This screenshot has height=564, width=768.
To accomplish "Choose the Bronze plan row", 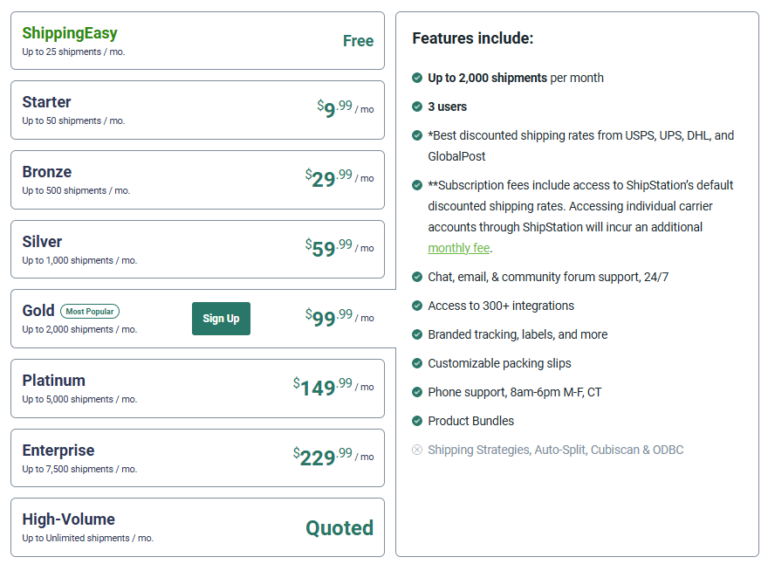I will pos(197,180).
